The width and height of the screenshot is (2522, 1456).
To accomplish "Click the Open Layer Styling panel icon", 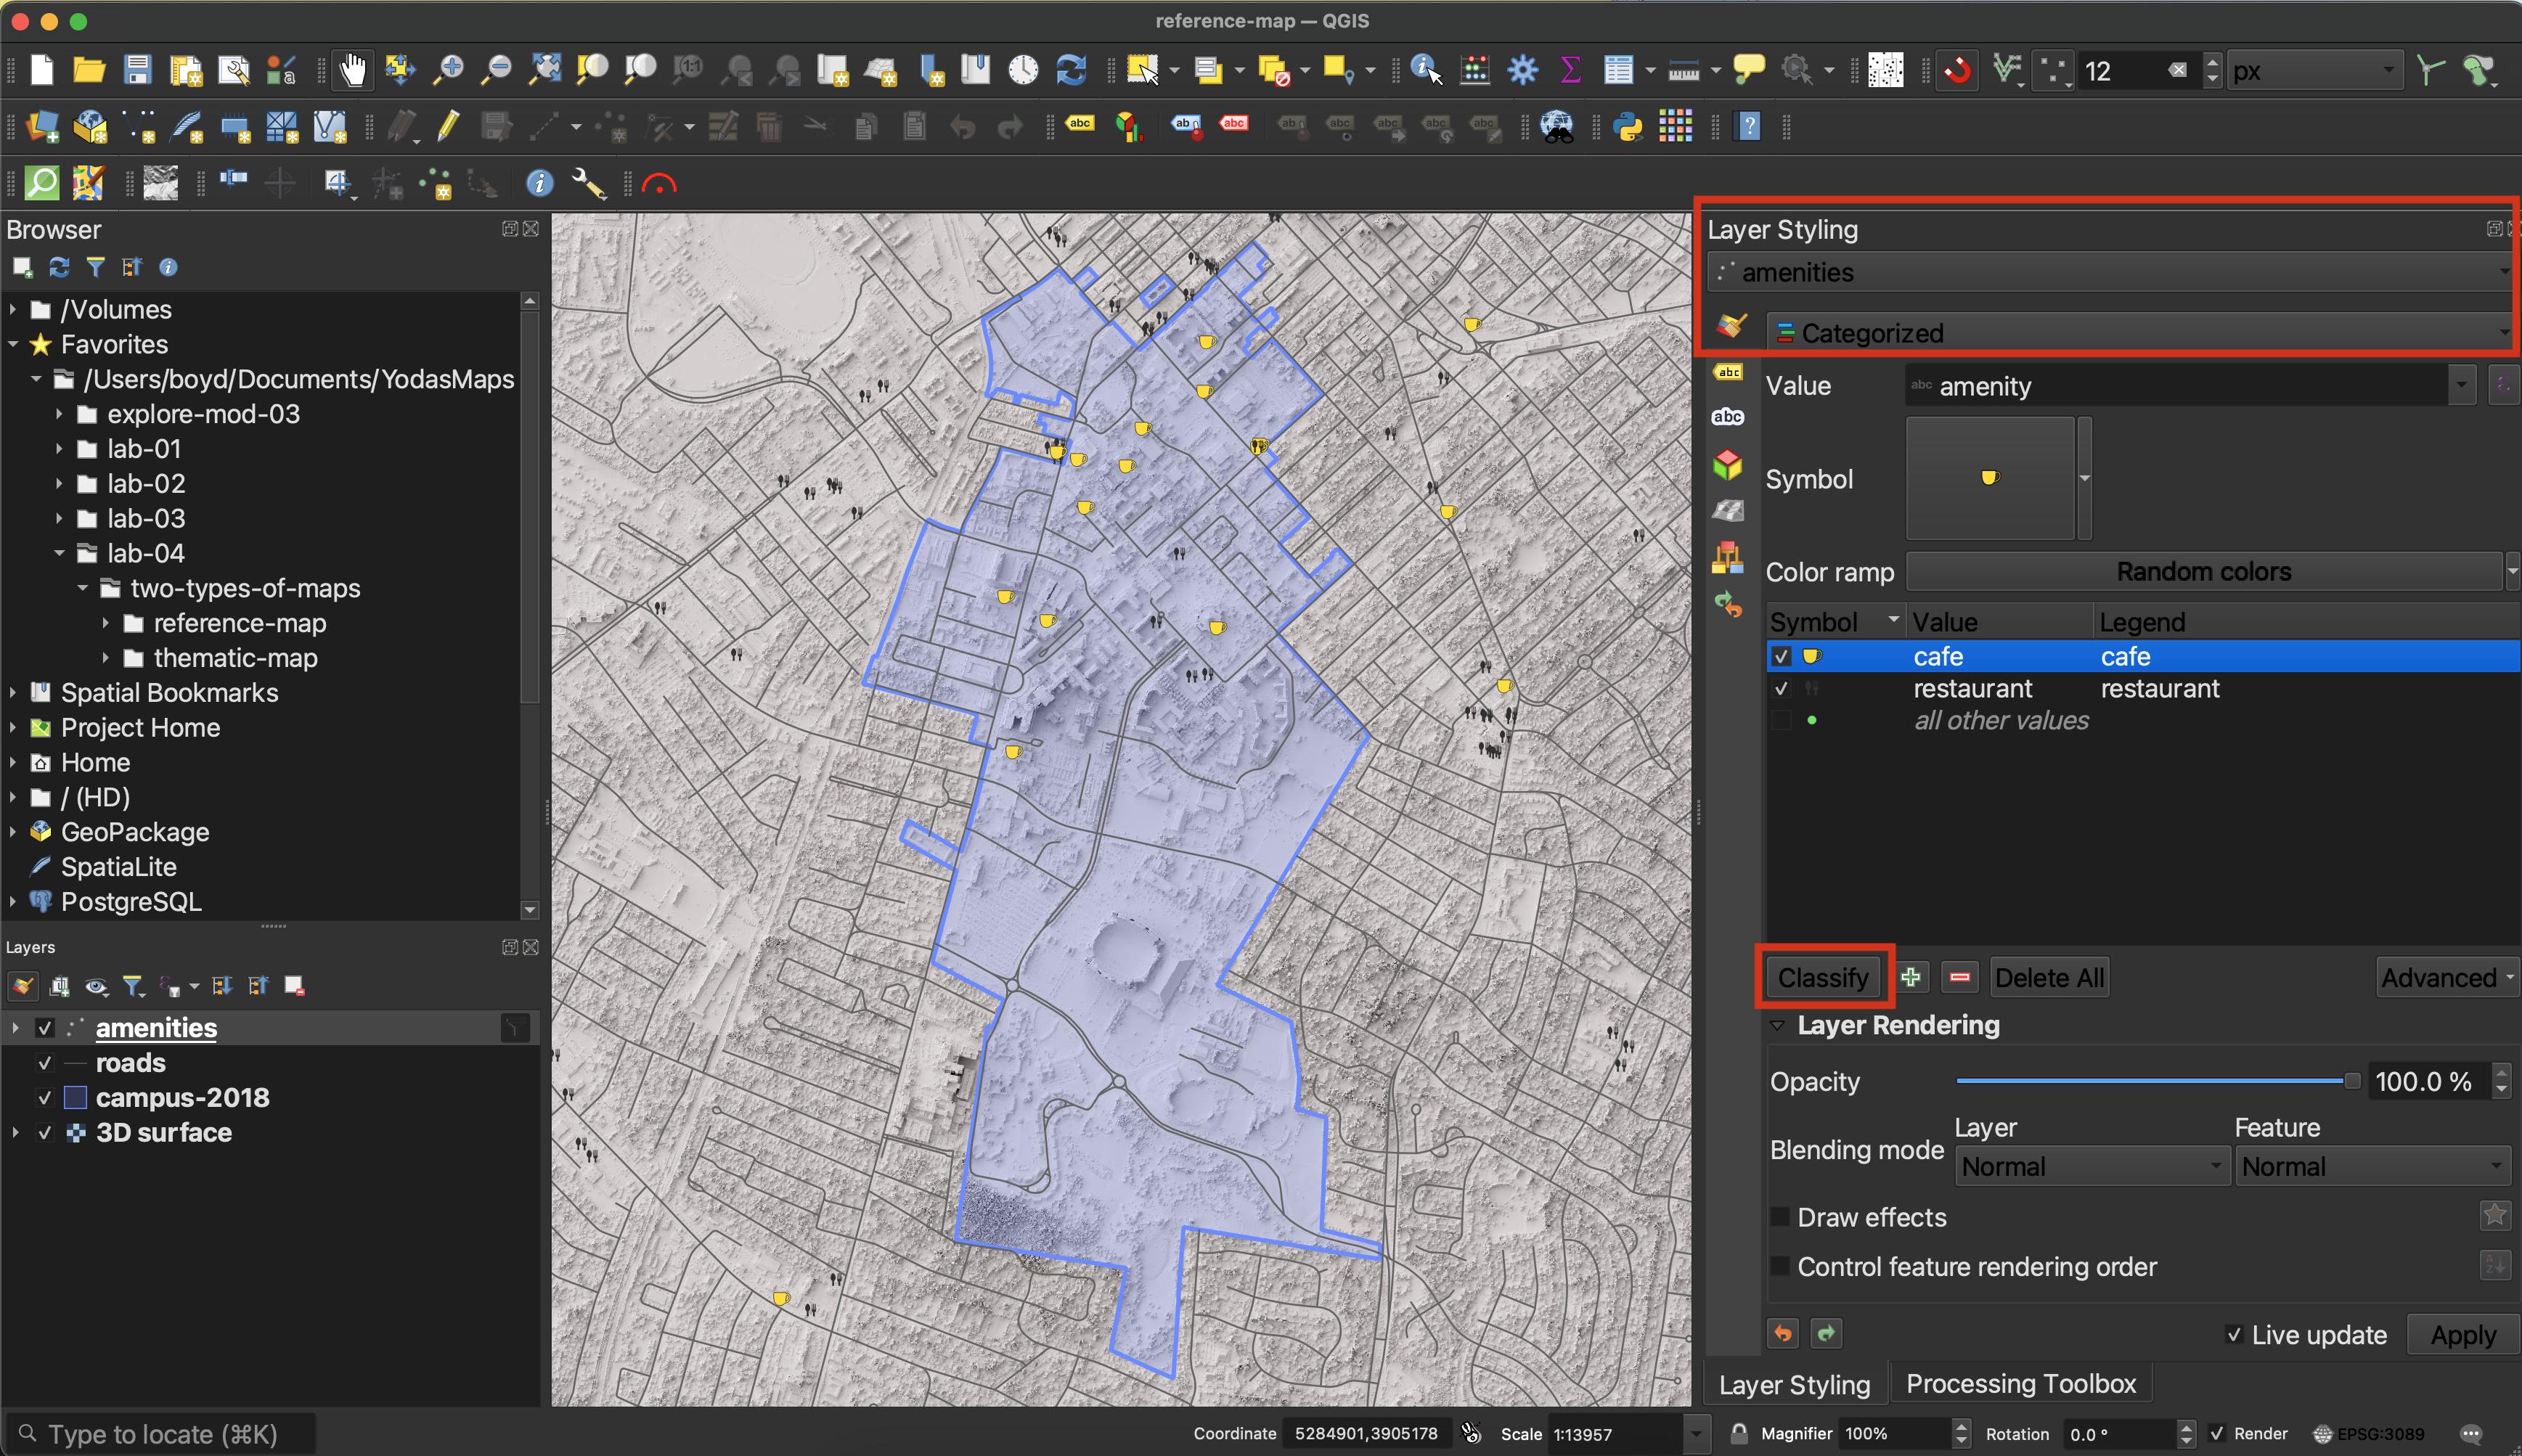I will tap(23, 986).
